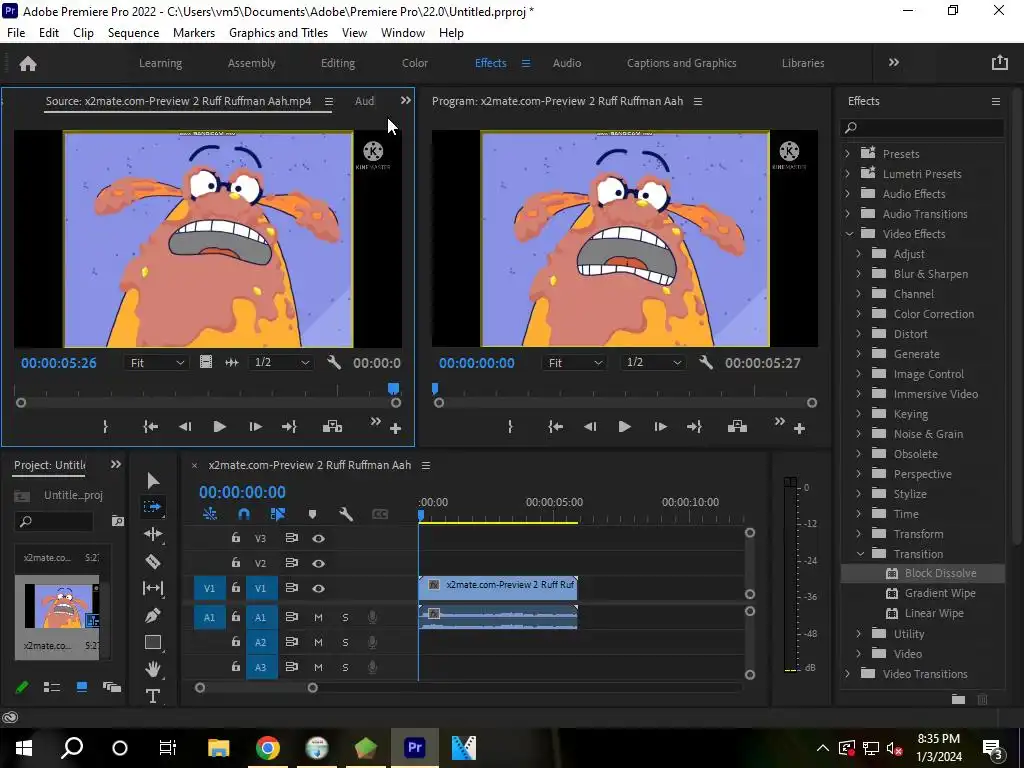Select the Pen tool
Image resolution: width=1024 pixels, height=768 pixels.
click(153, 615)
